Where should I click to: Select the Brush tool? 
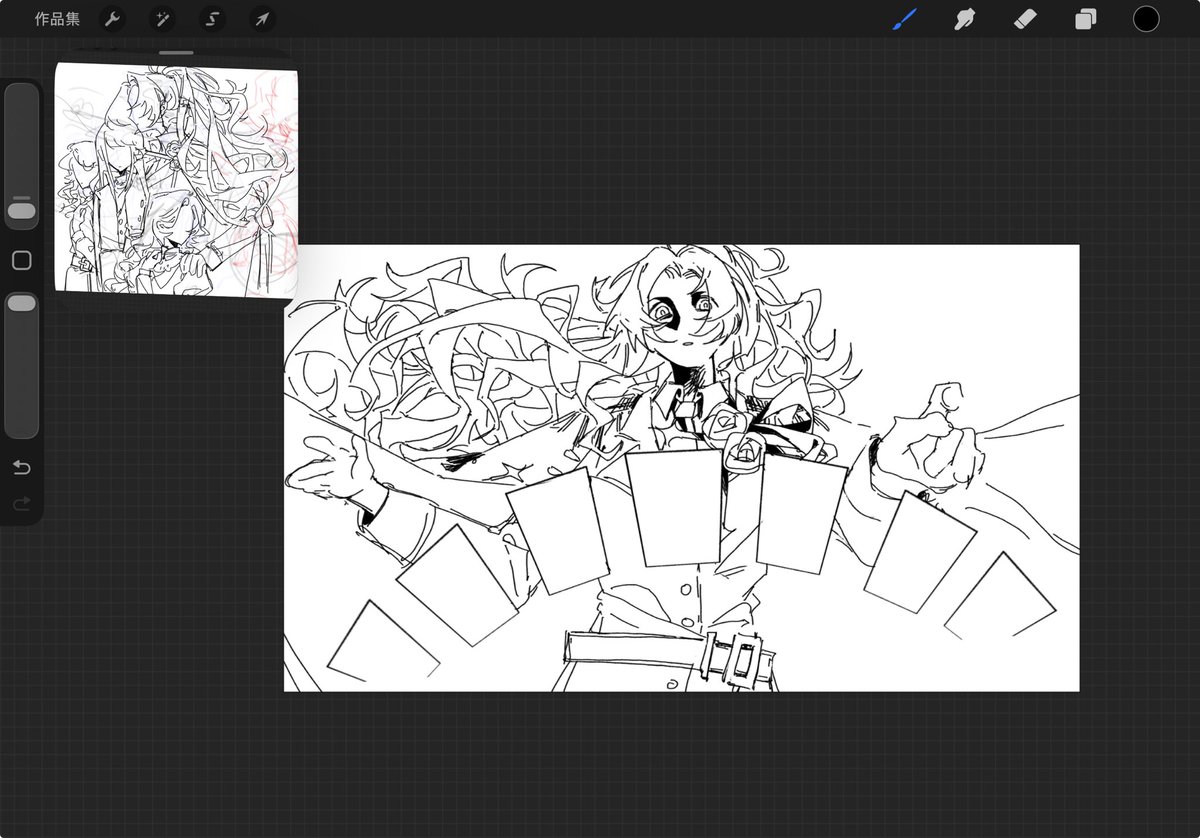905,19
